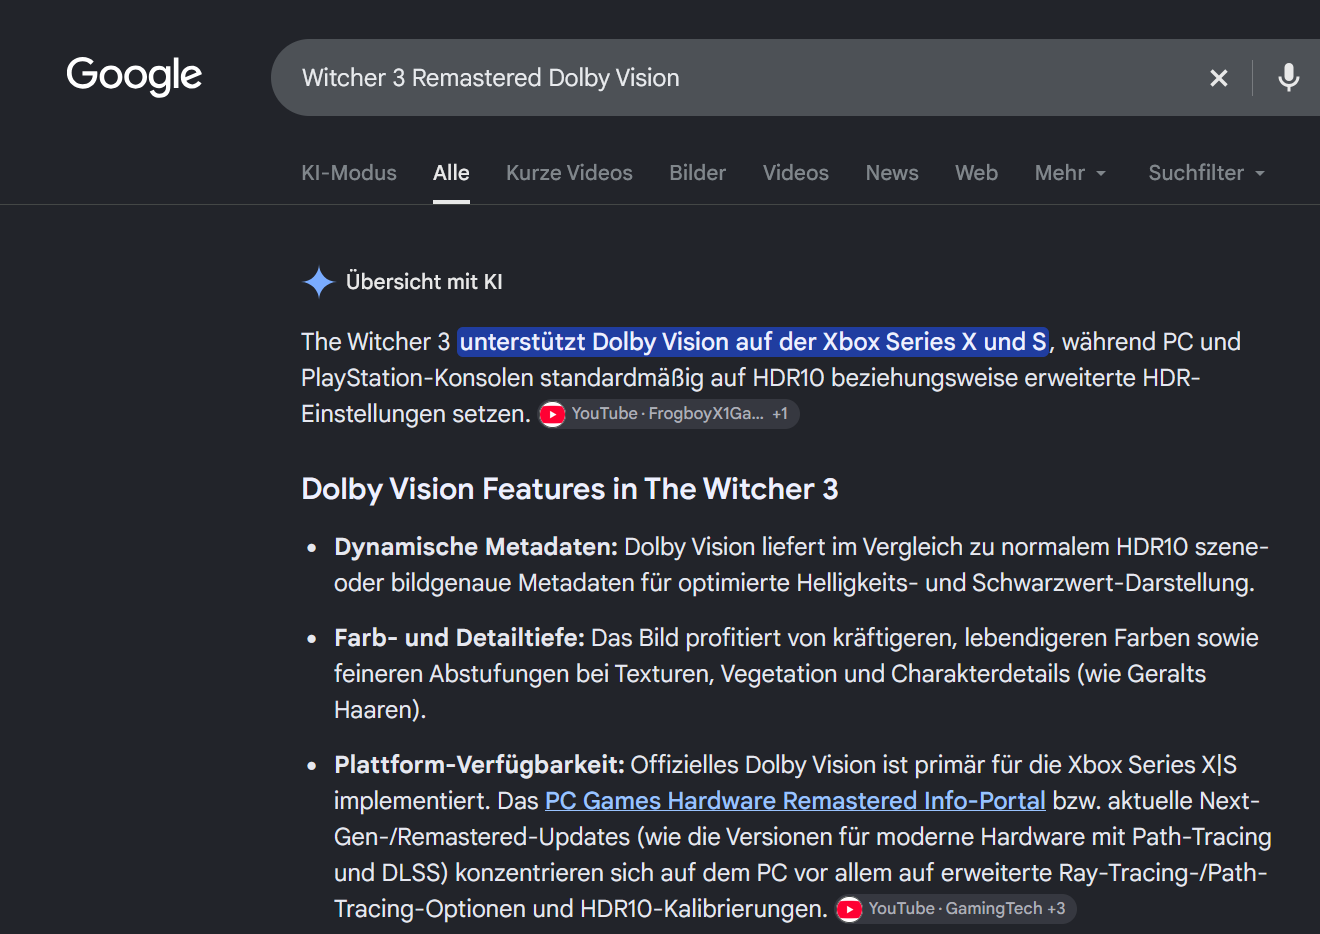
Task: Open the Kurze Videos tab
Action: click(569, 173)
